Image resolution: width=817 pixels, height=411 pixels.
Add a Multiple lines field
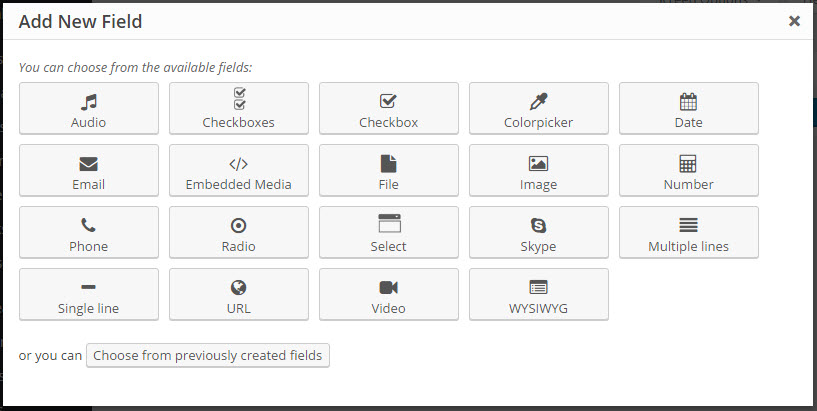tap(688, 233)
